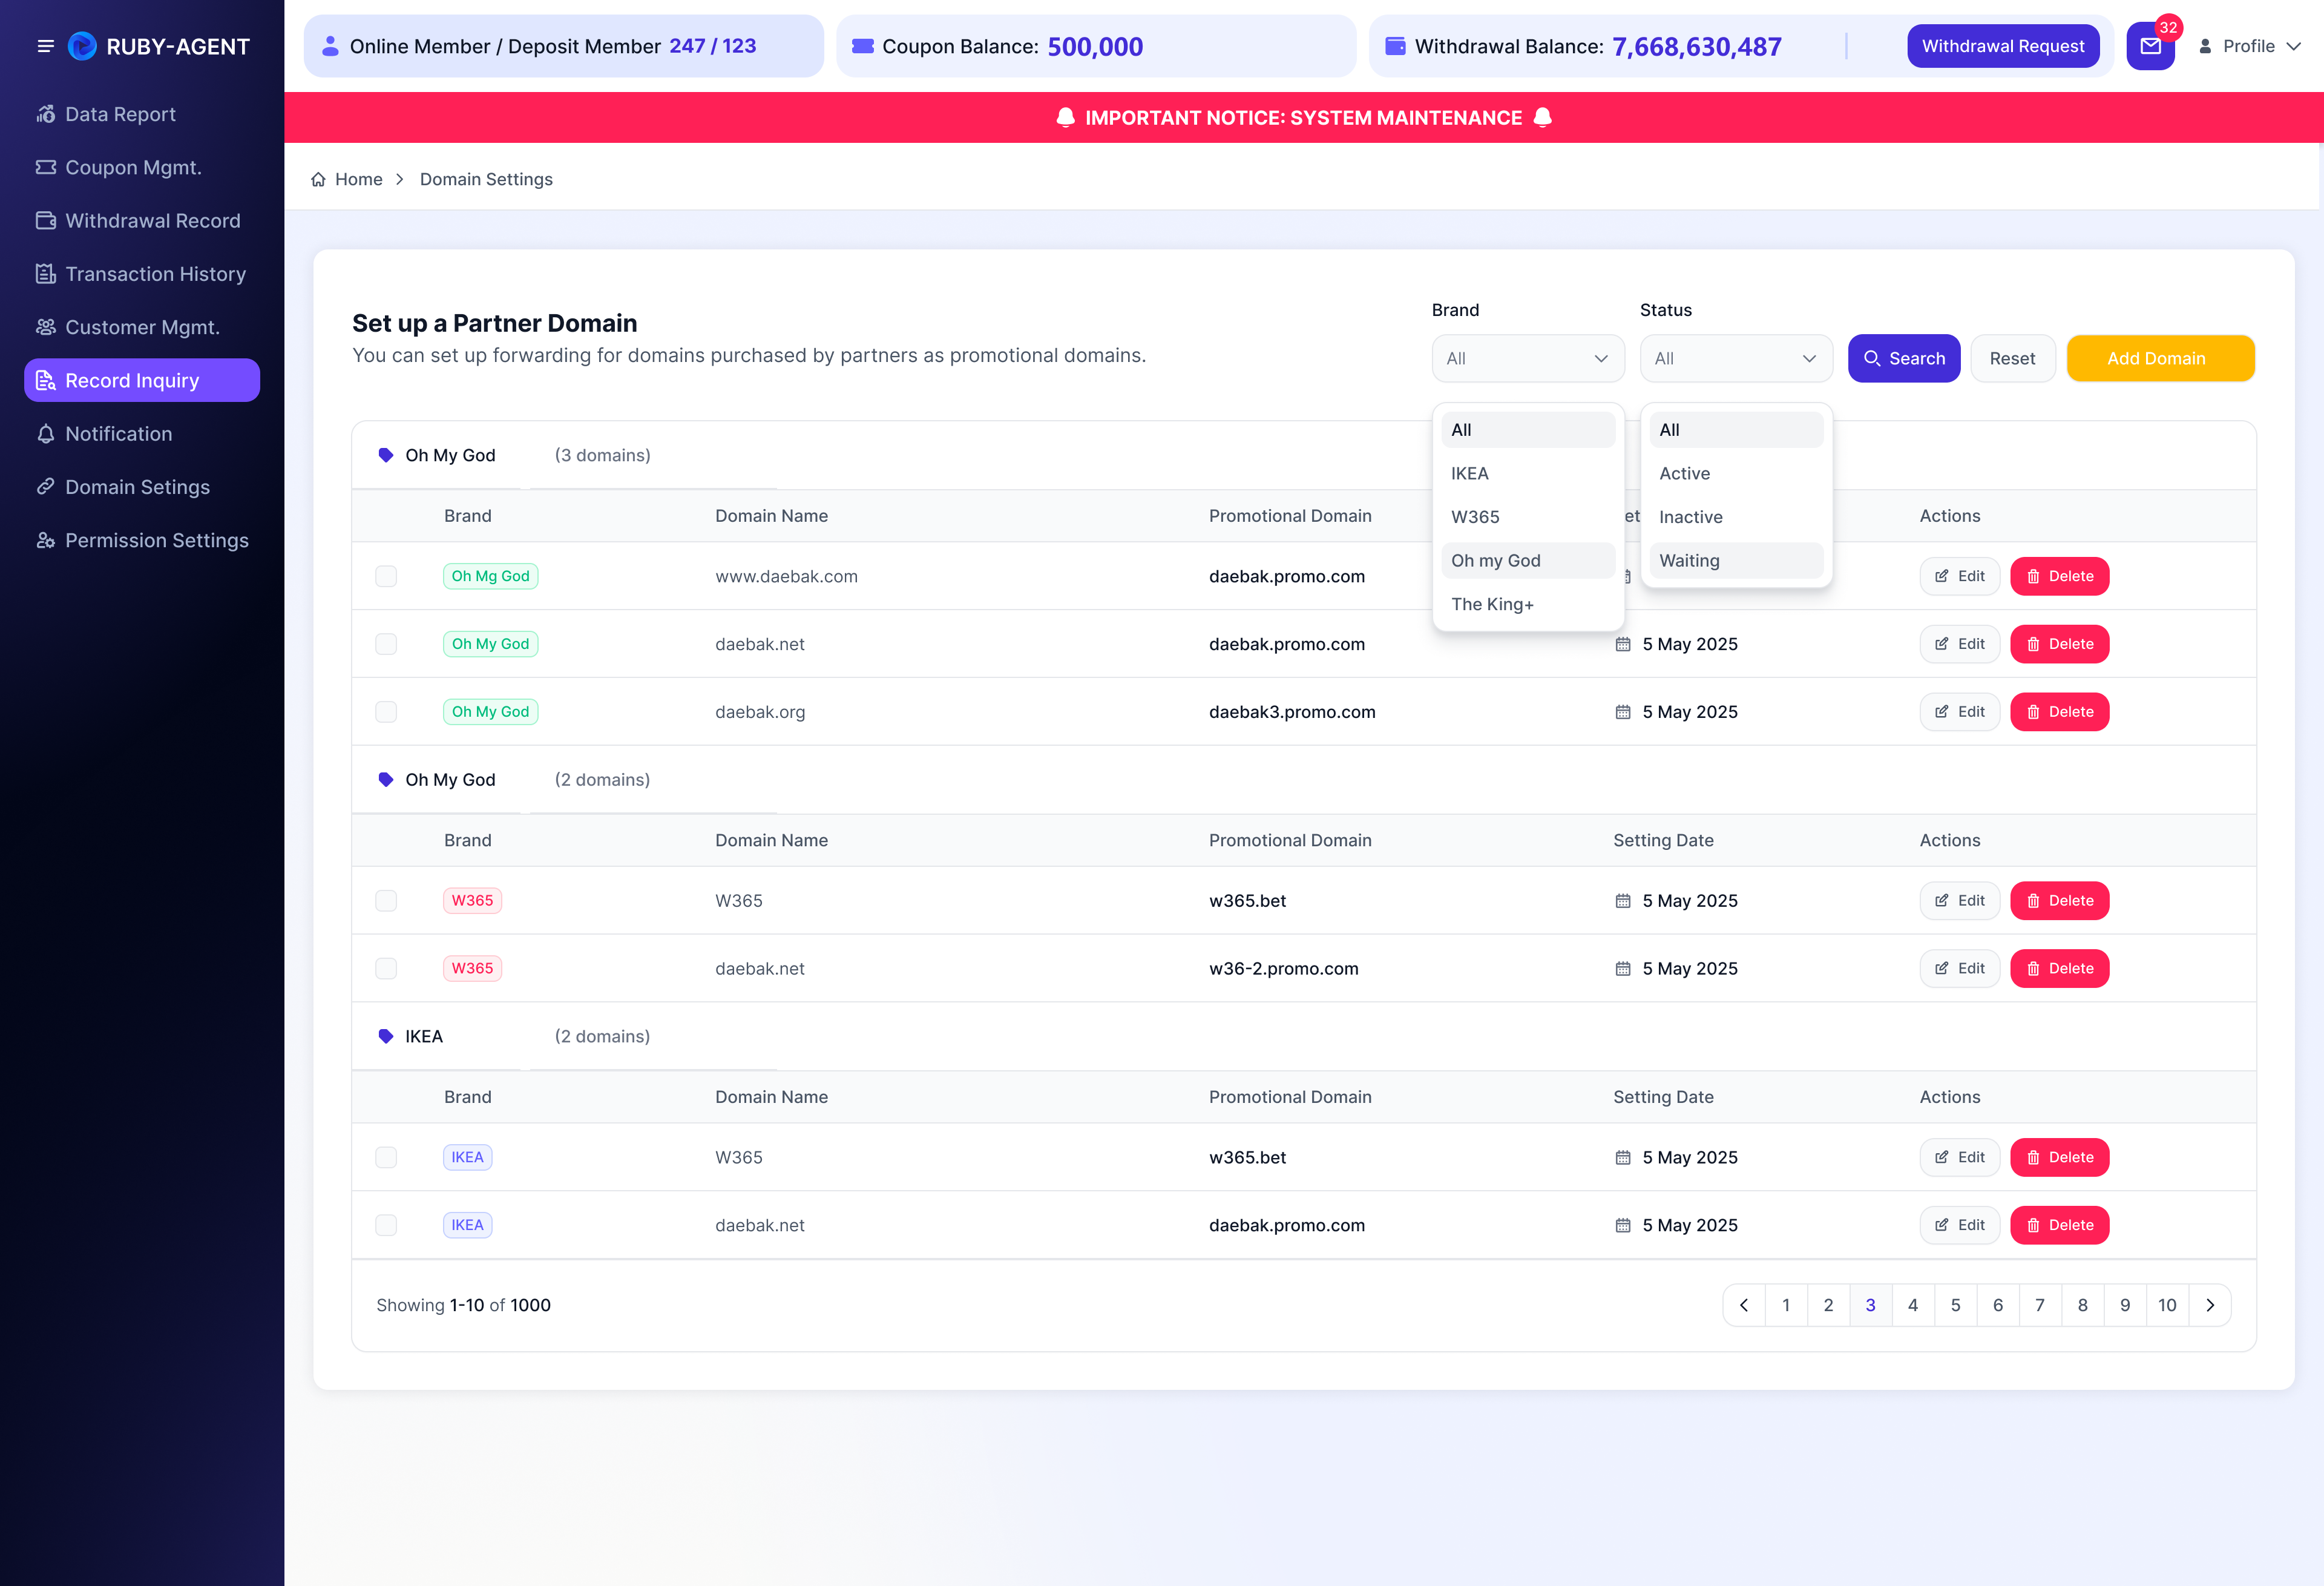The image size is (2324, 1586).
Task: Open Notification in sidebar
Action: (x=142, y=433)
